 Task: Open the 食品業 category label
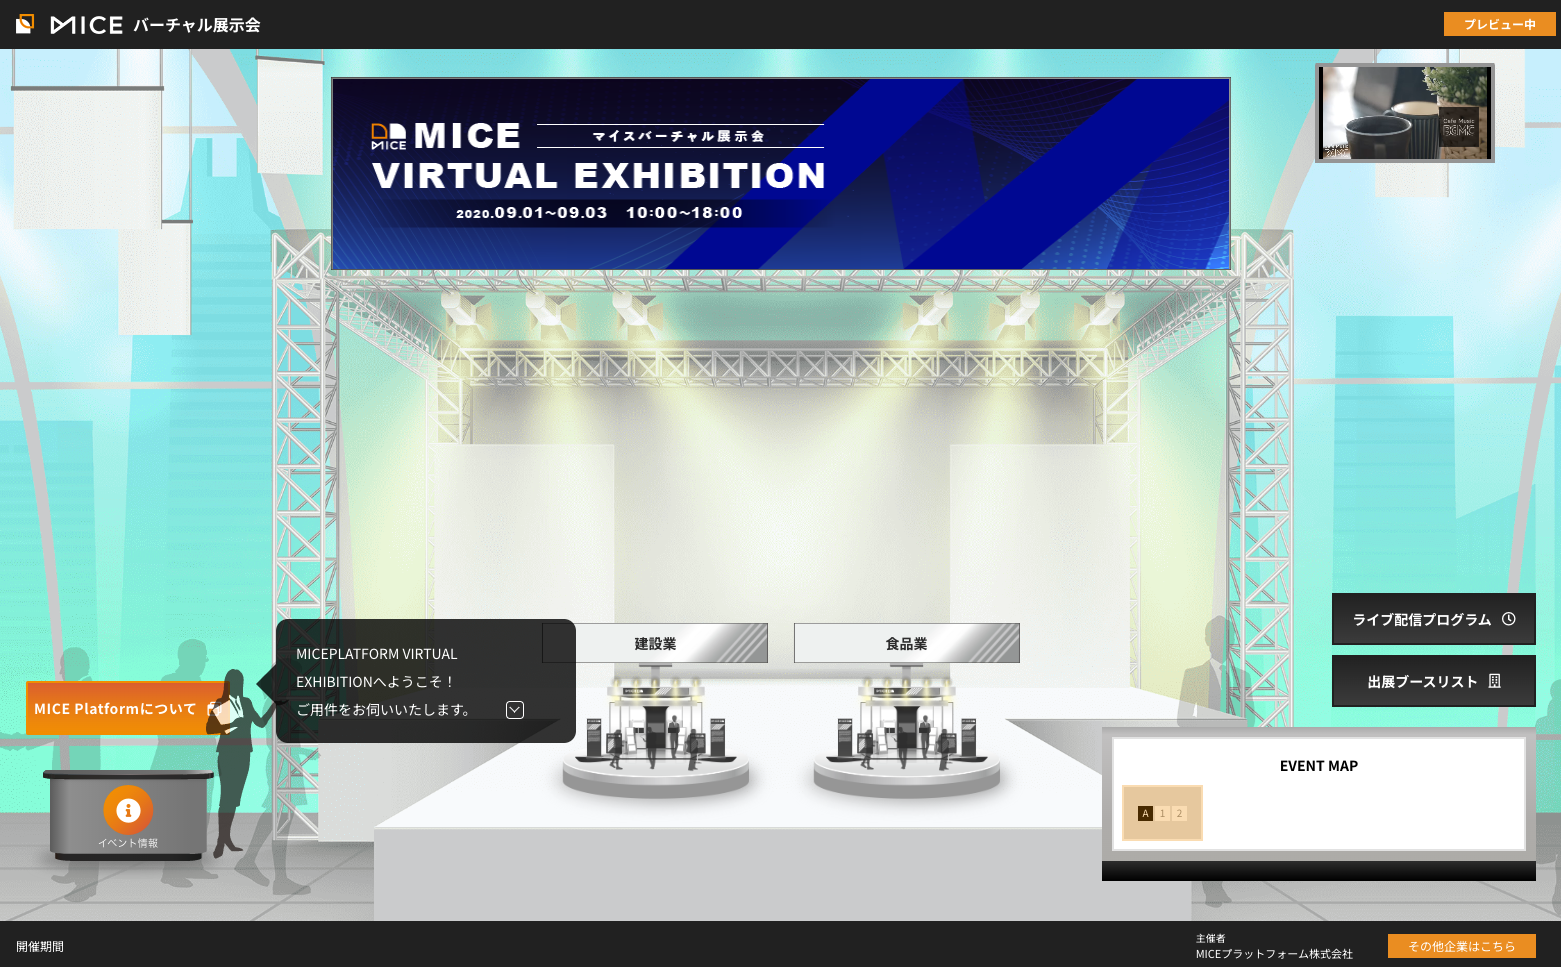[906, 643]
